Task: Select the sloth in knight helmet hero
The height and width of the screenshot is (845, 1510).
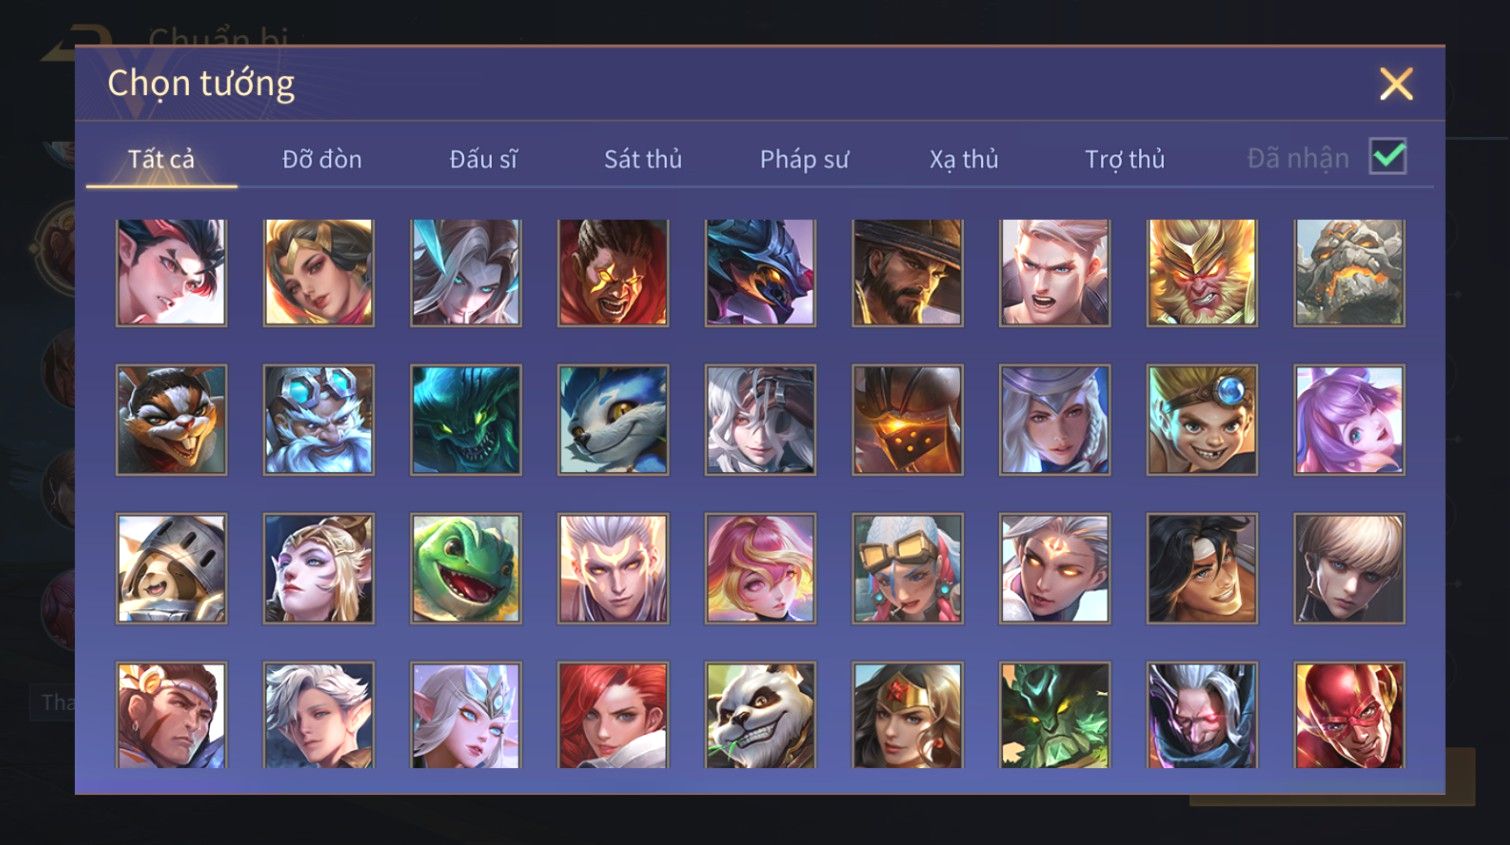Action: tap(171, 568)
